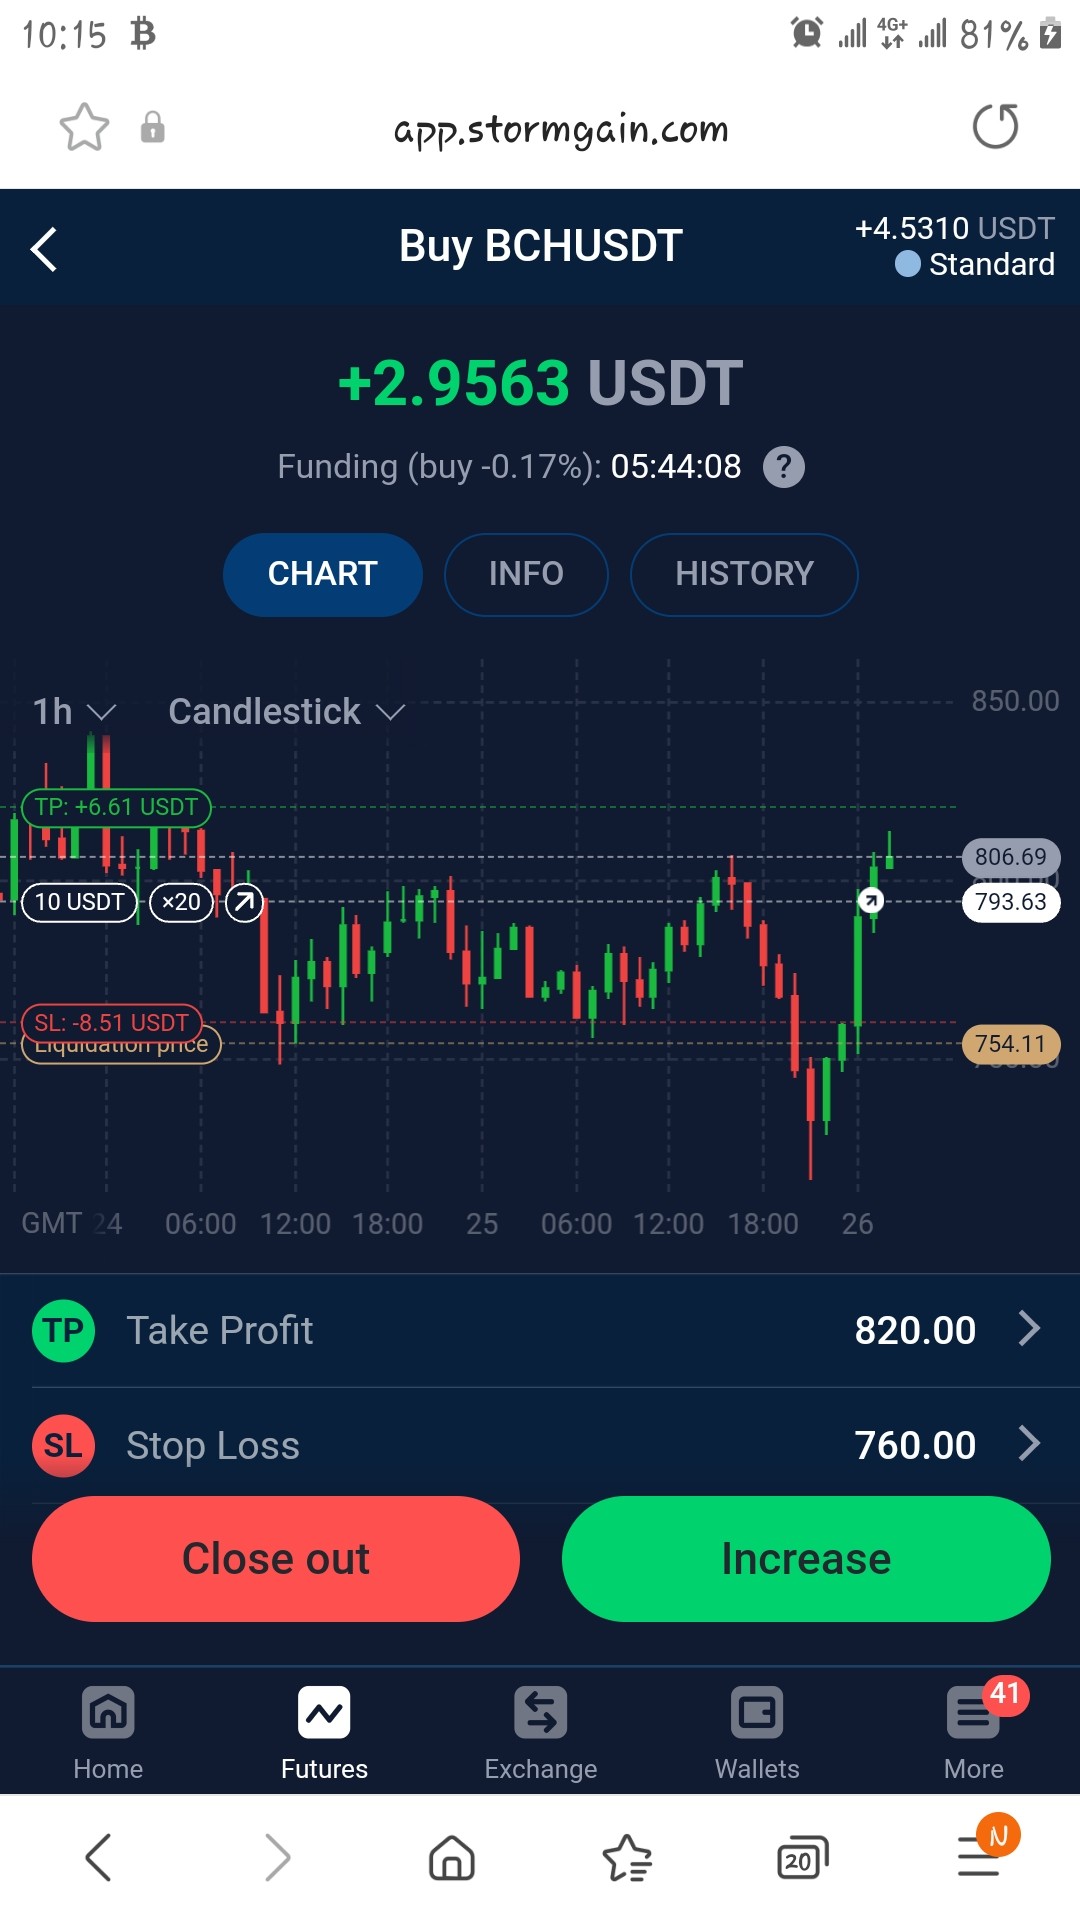Open funding help question mark
The height and width of the screenshot is (1920, 1080).
[784, 467]
